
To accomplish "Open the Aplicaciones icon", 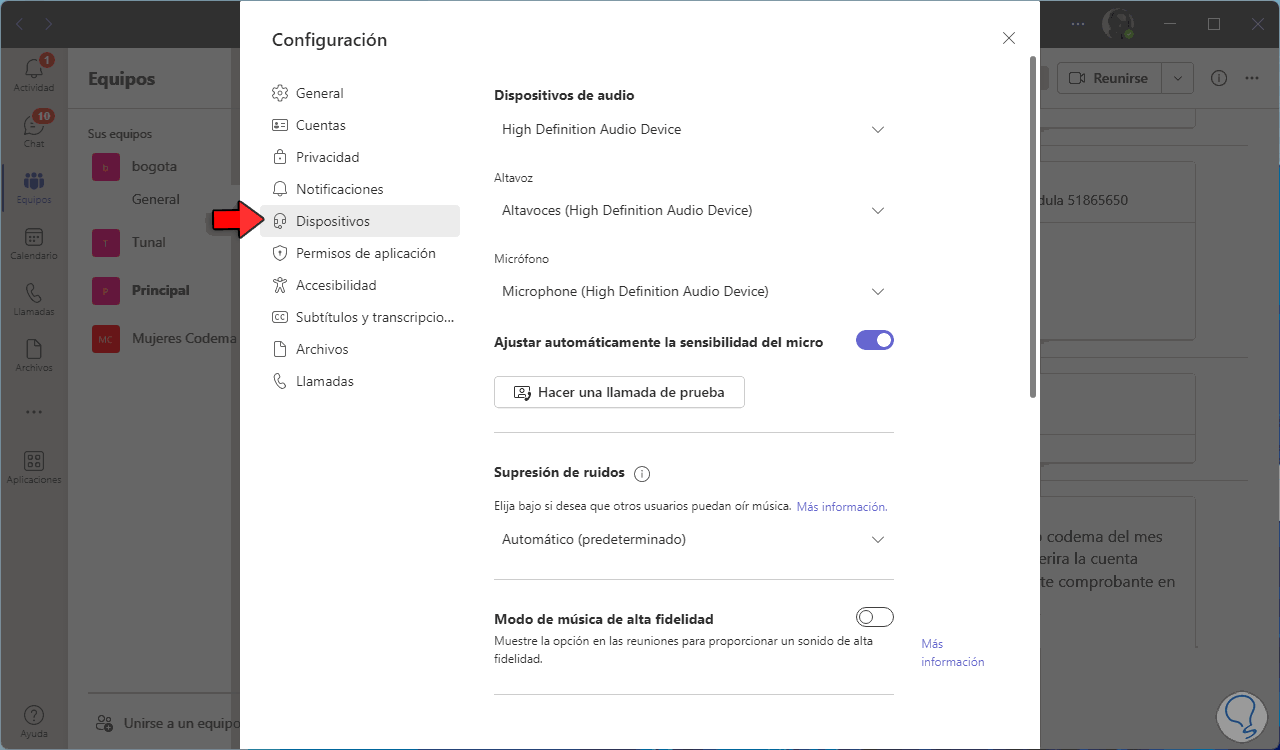I will (x=33, y=462).
